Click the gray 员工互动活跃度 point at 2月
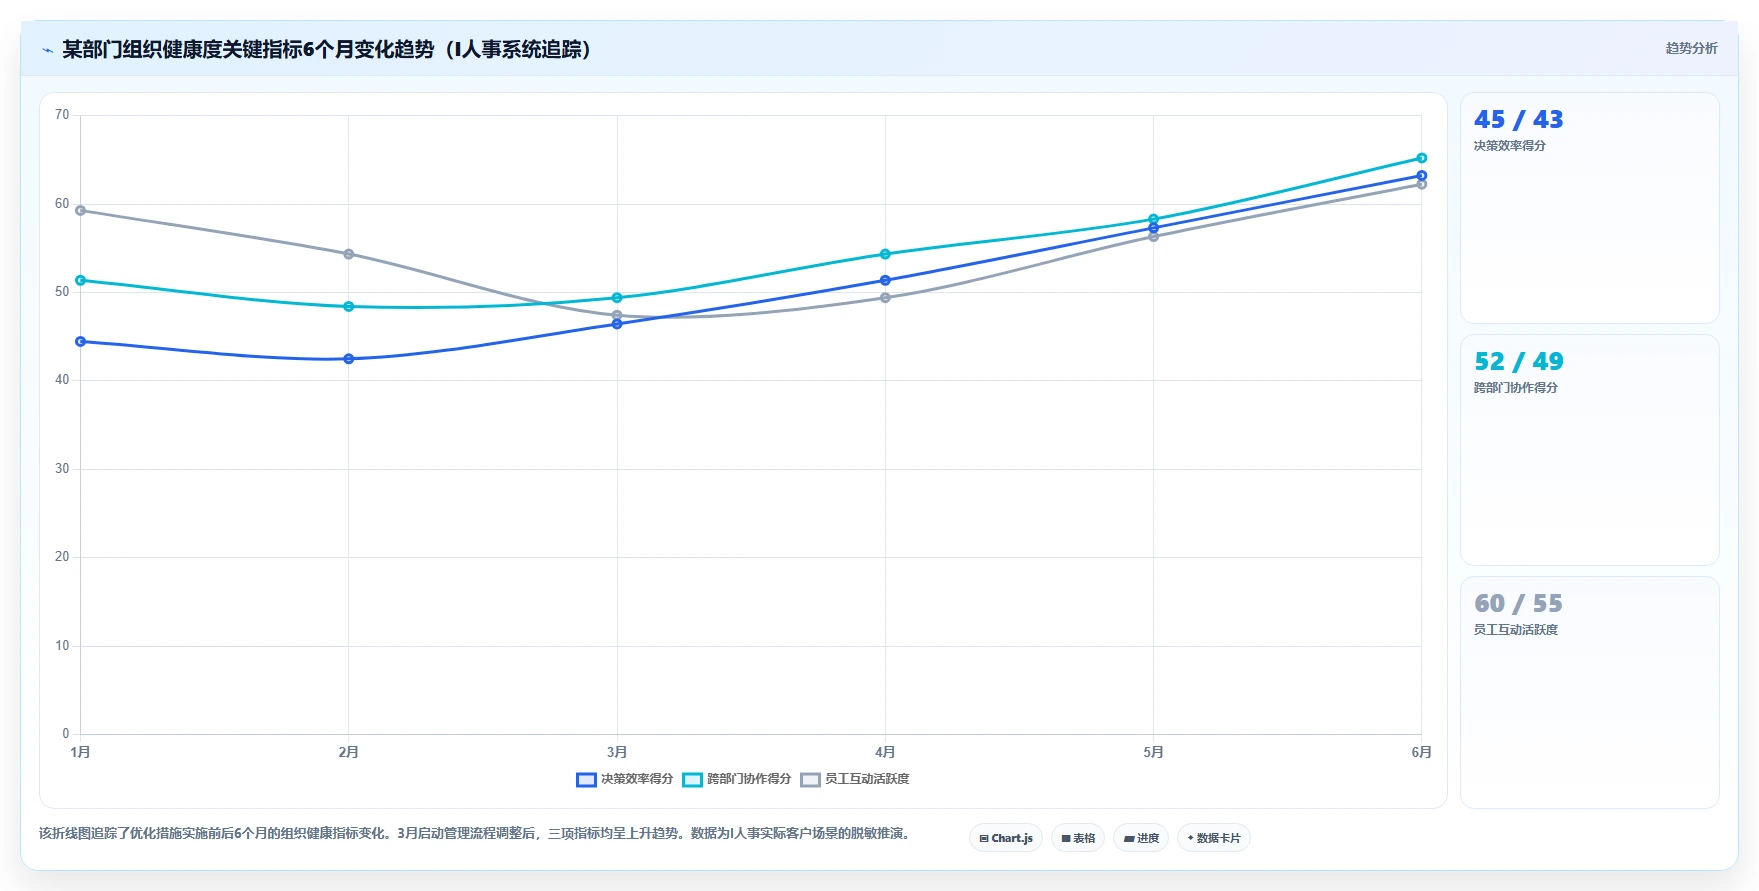The image size is (1759, 891). click(349, 254)
